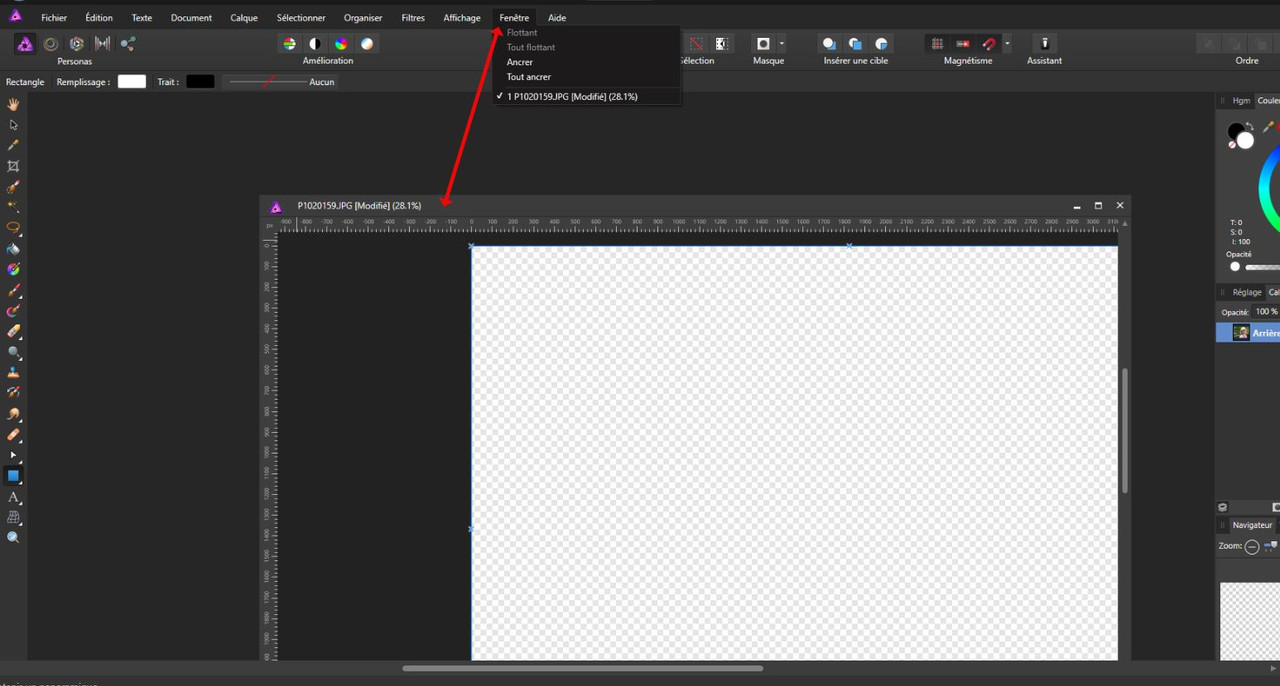Select the Flood Fill bucket tool
This screenshot has width=1280, height=686.
[14, 249]
